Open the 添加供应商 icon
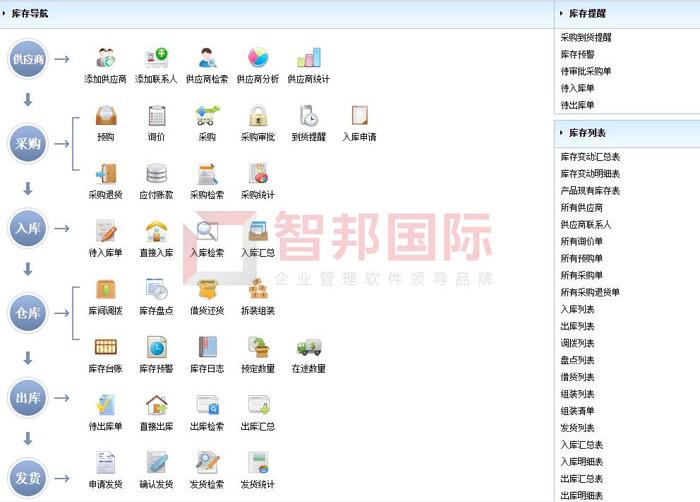This screenshot has width=700, height=502. (x=106, y=58)
